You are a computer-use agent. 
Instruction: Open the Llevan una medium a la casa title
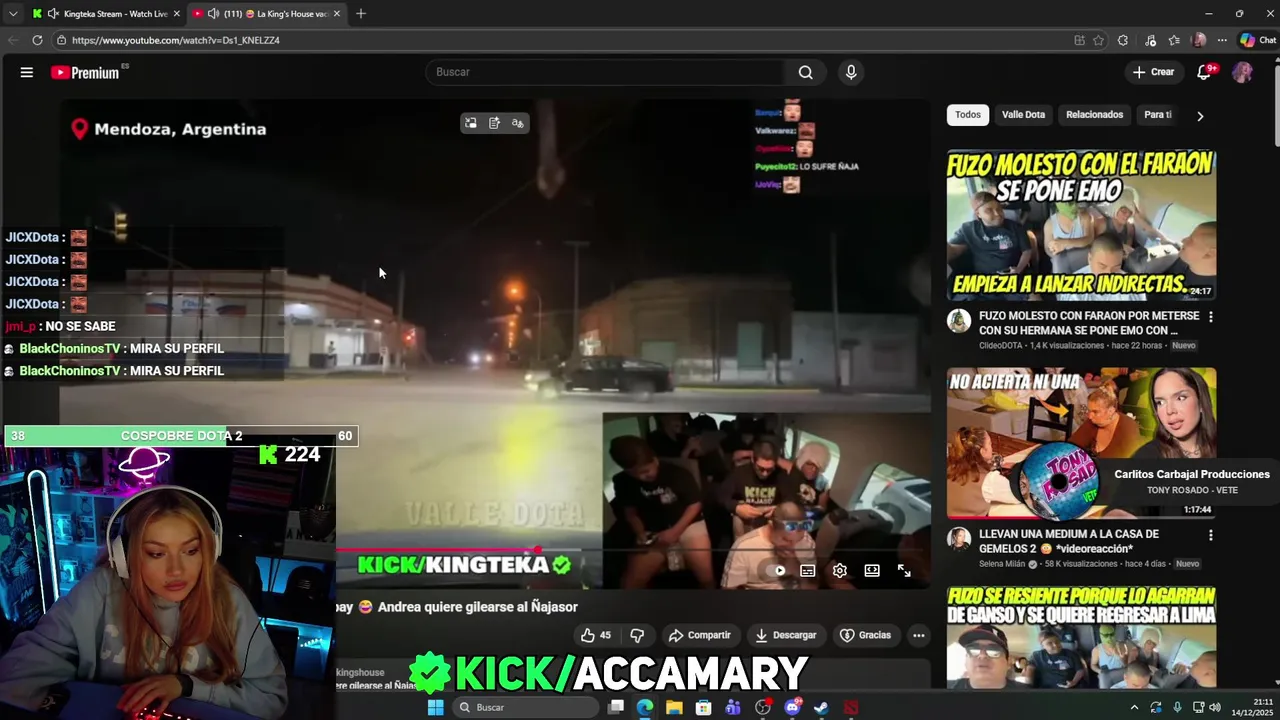(1069, 541)
